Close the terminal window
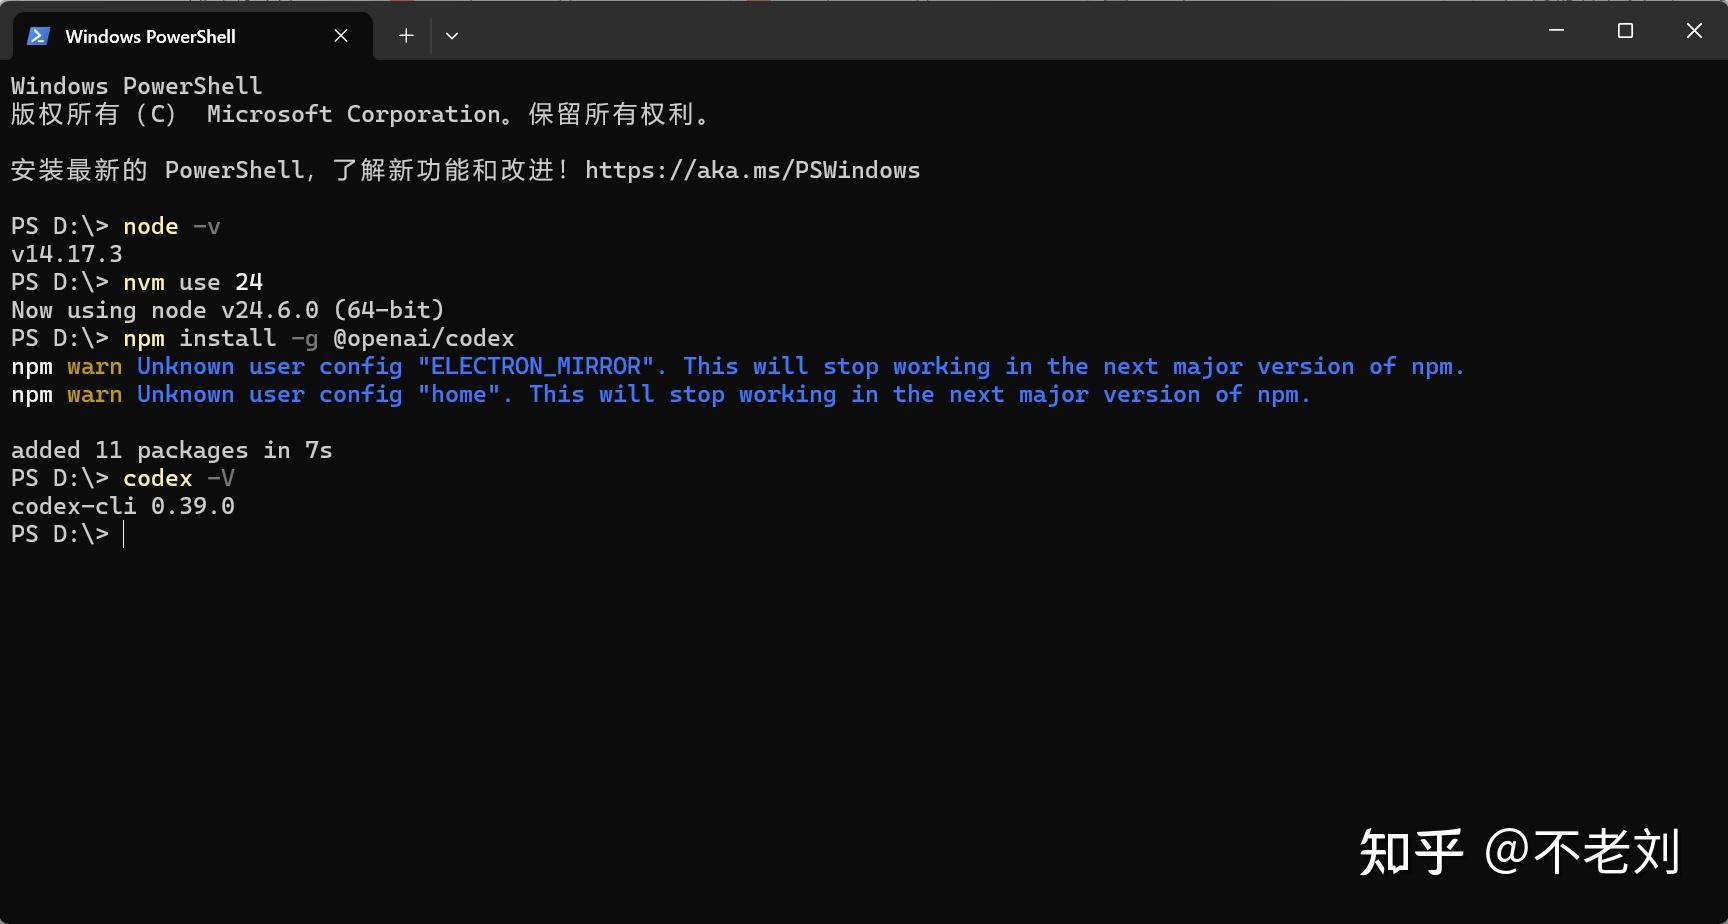The width and height of the screenshot is (1728, 924). pyautogui.click(x=1694, y=31)
